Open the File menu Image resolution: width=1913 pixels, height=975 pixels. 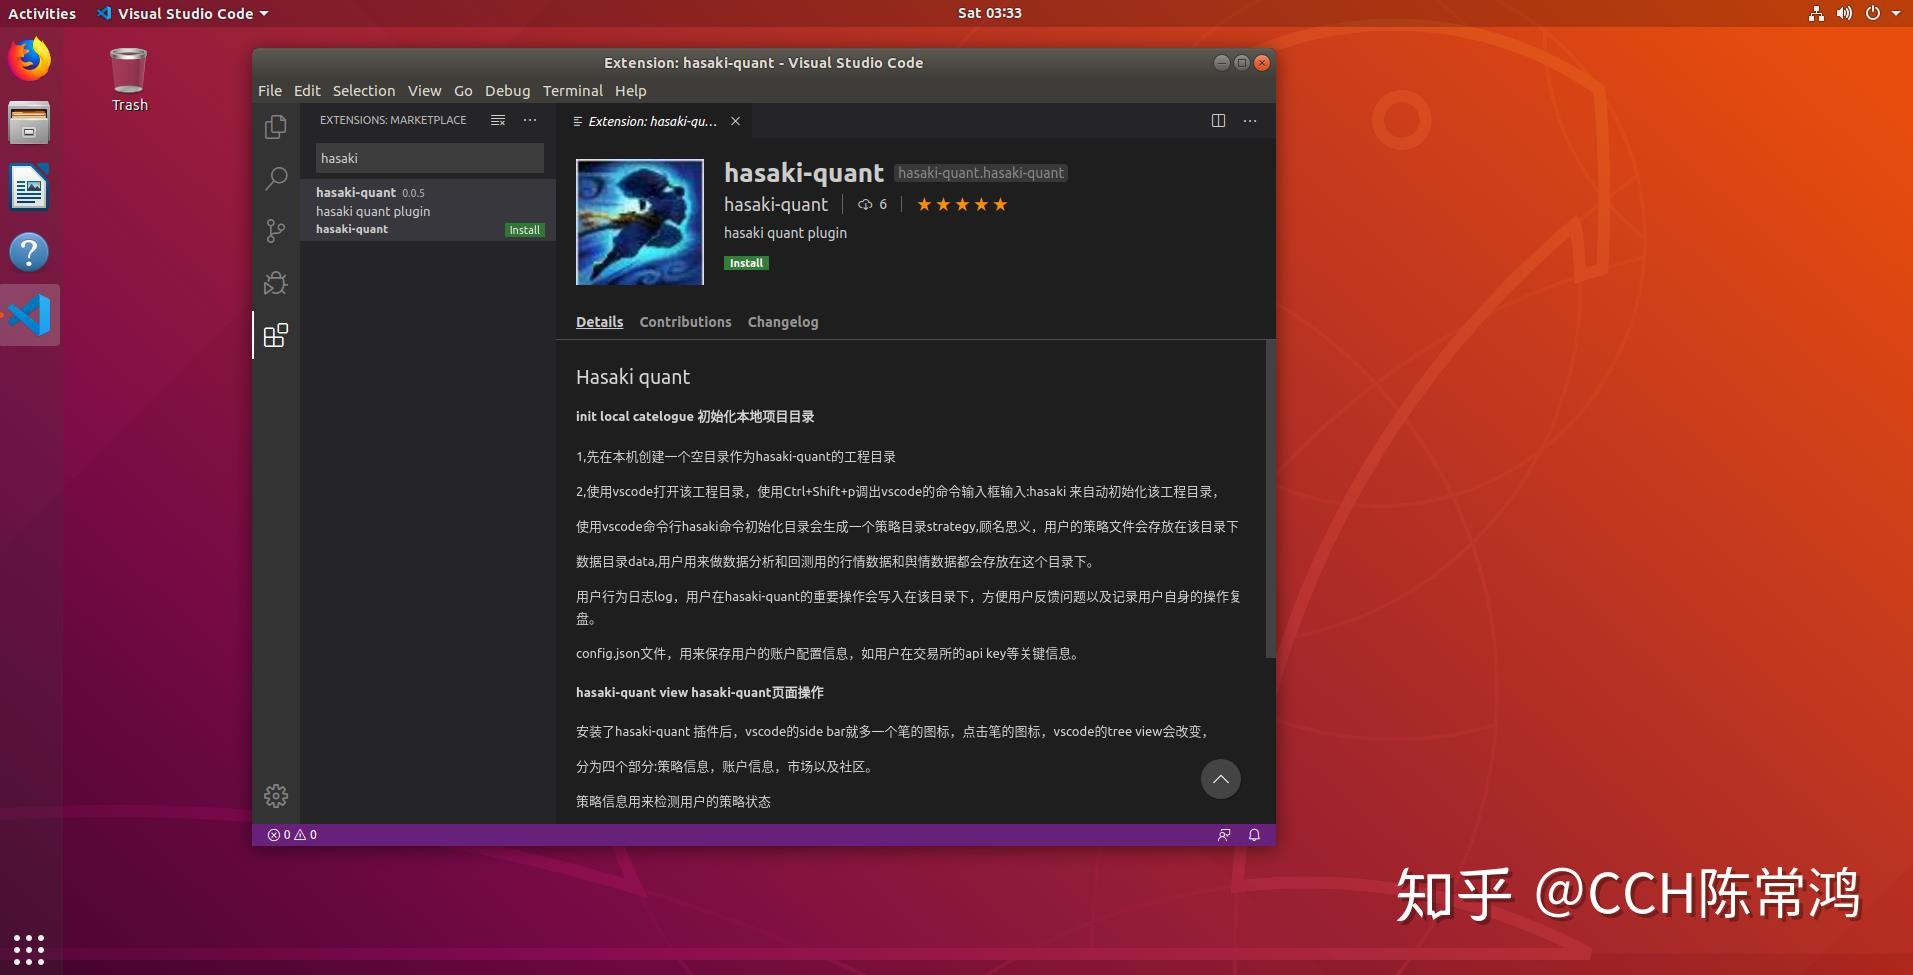point(270,90)
